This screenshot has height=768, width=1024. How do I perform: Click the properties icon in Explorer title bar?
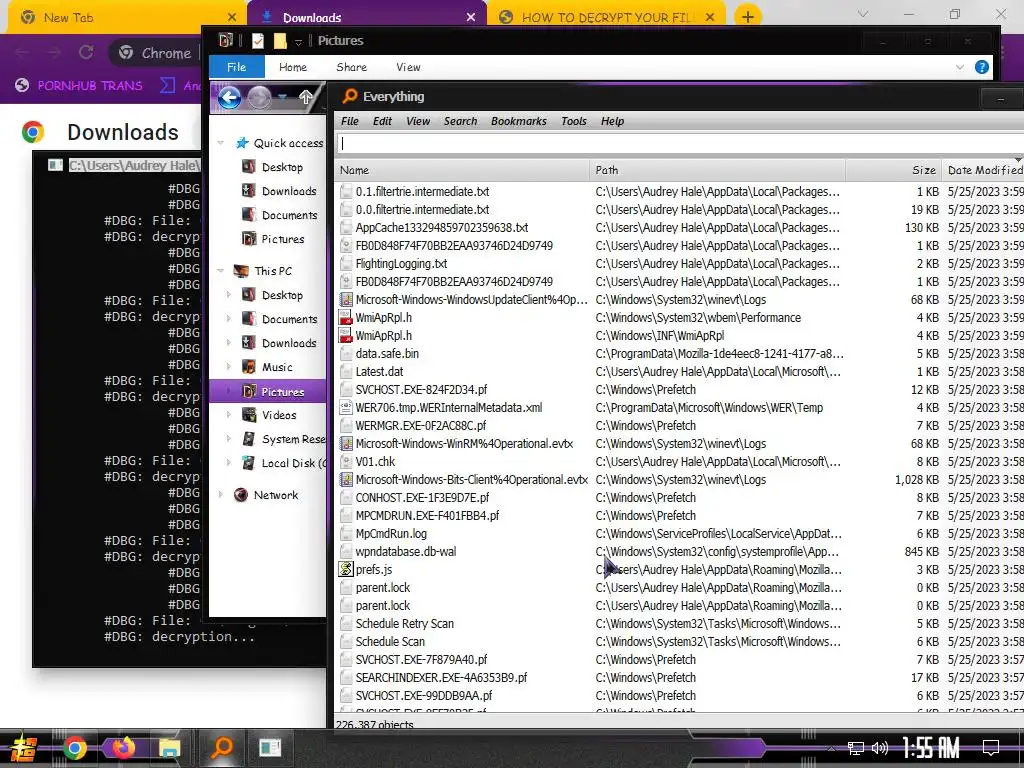point(258,41)
